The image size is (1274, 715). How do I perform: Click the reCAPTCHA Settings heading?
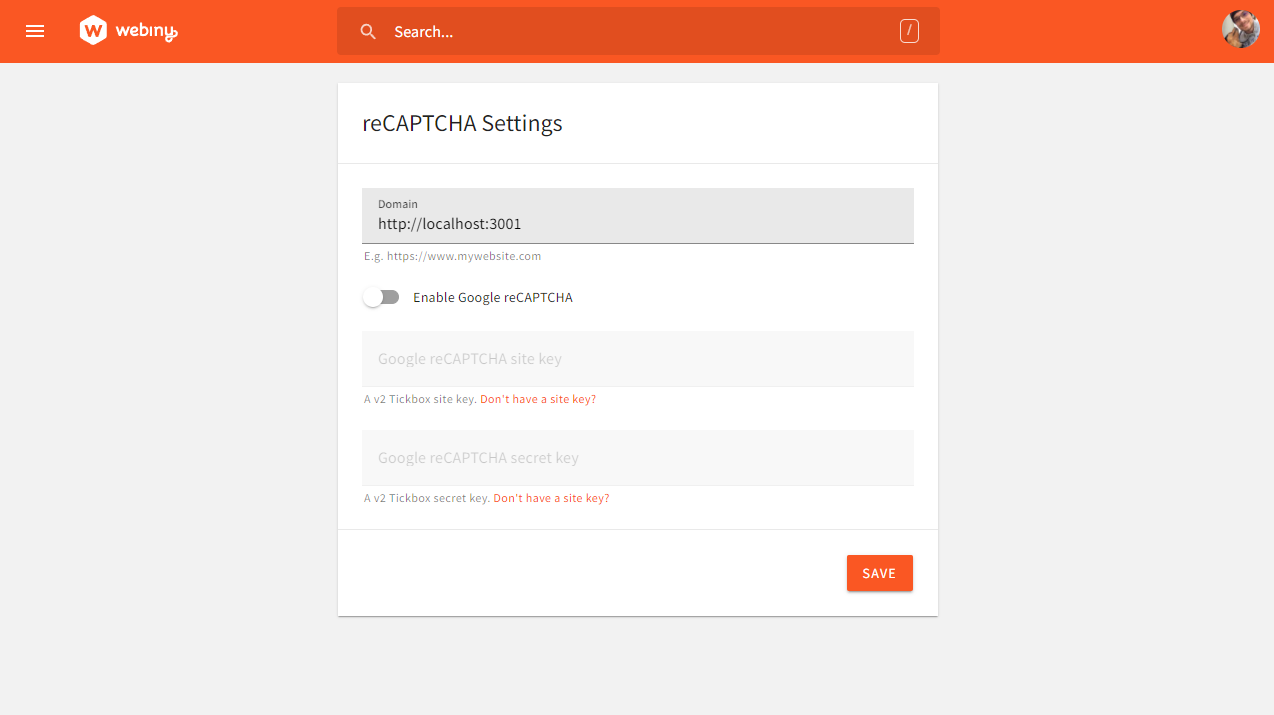(x=462, y=122)
